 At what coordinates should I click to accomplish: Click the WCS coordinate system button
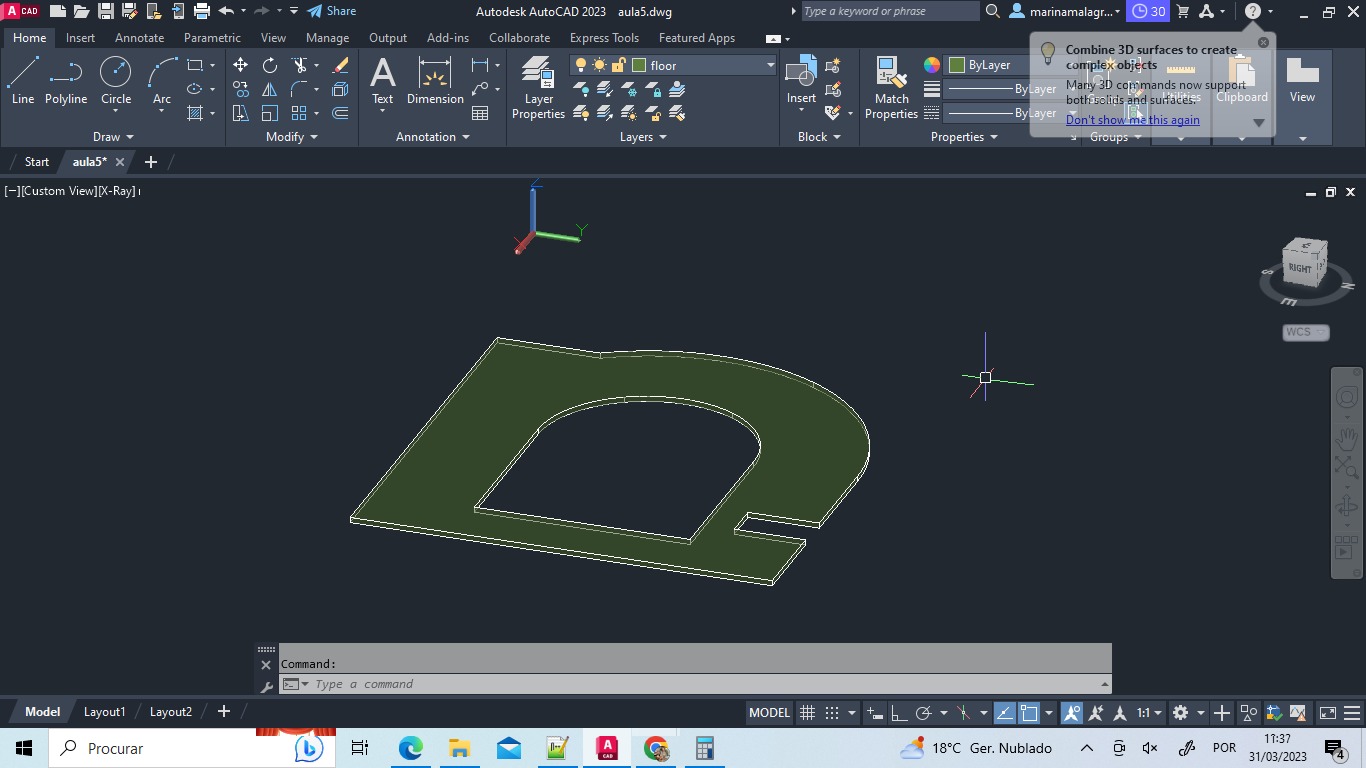pyautogui.click(x=1305, y=332)
